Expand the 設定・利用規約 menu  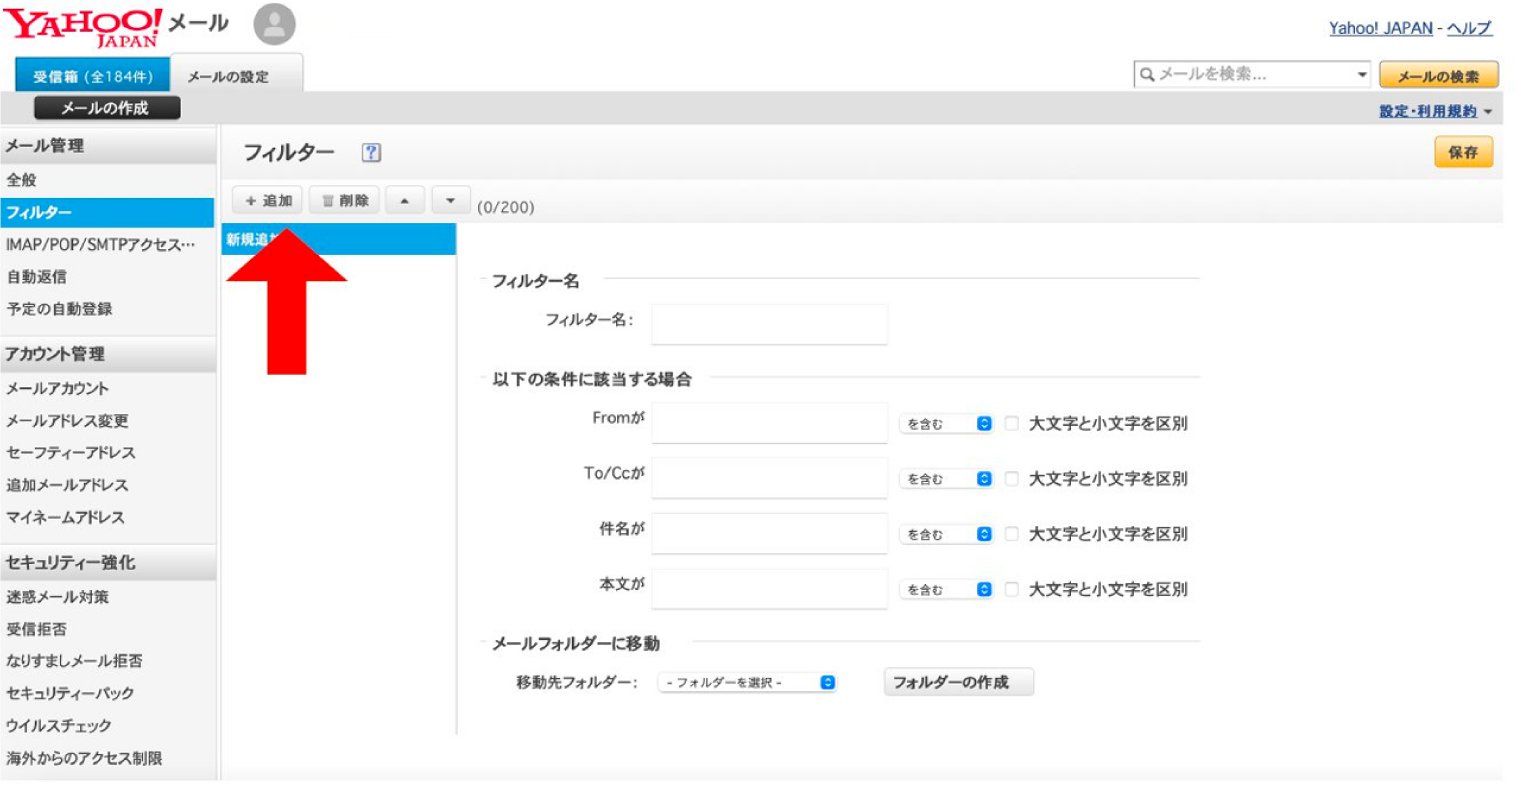click(x=1435, y=111)
